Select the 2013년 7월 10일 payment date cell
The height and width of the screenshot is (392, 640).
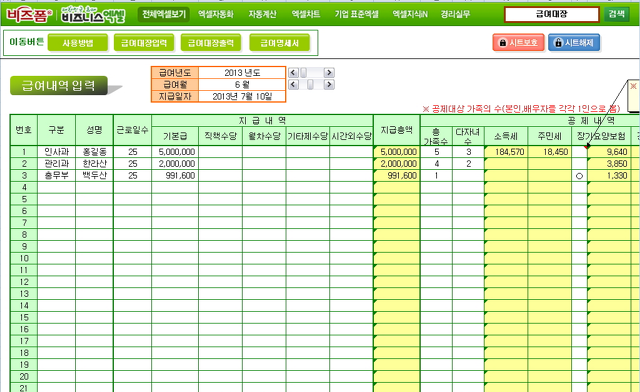[242, 96]
